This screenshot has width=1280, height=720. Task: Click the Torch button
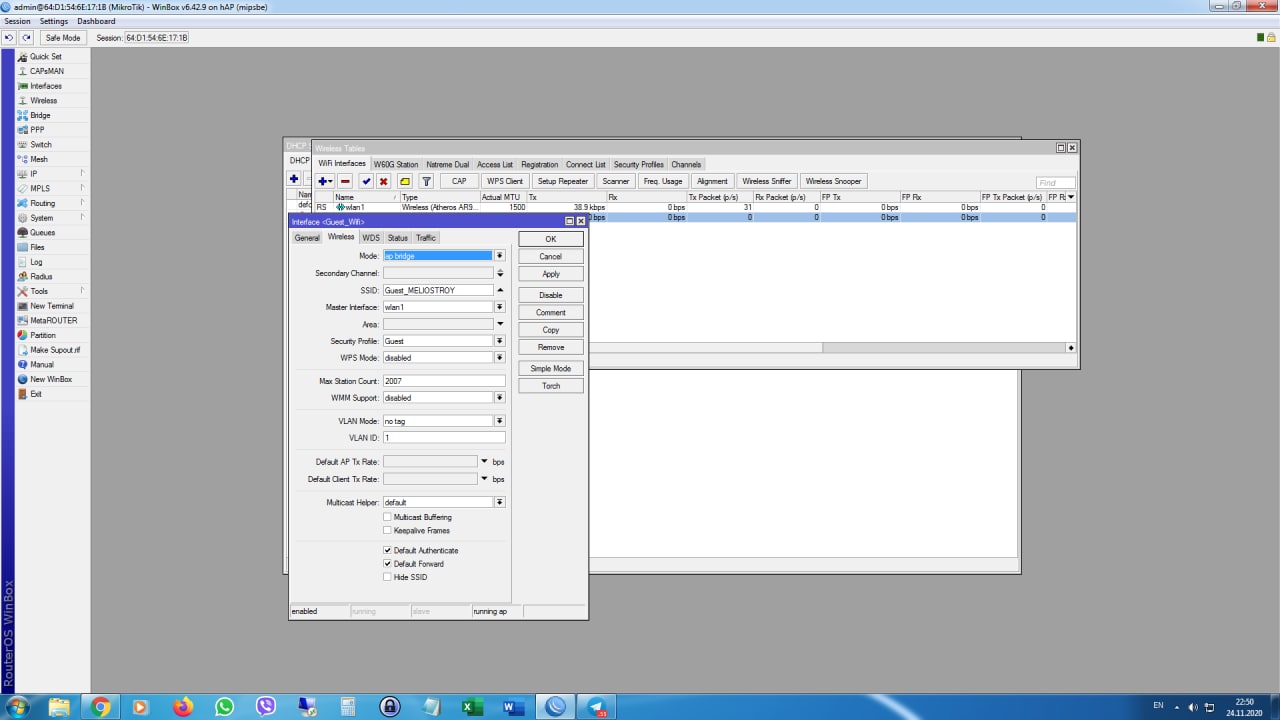click(551, 386)
